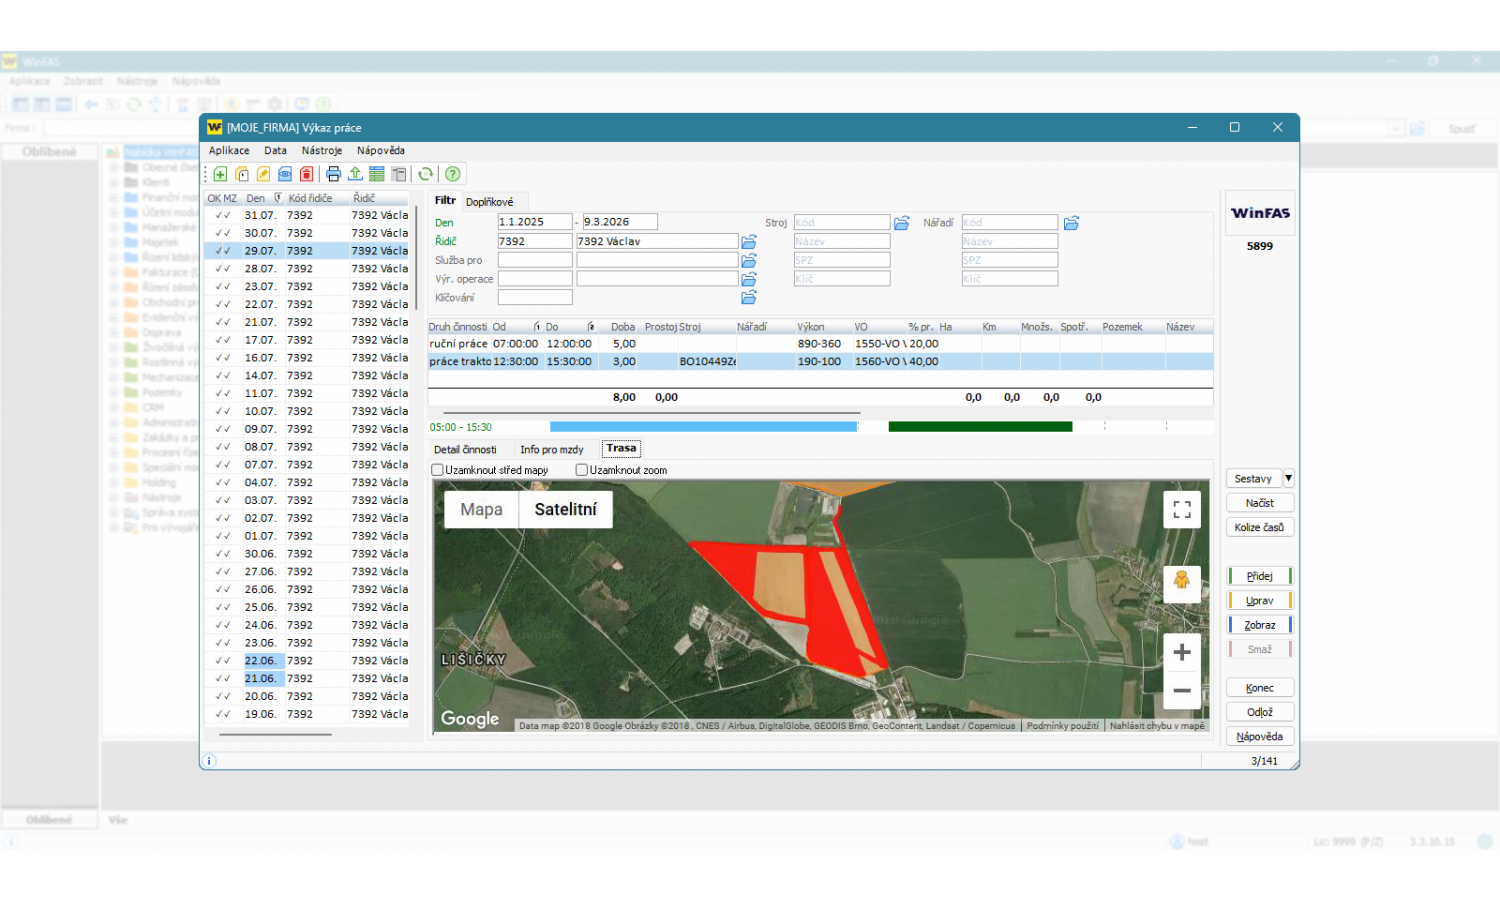Click the red delete record toolbar icon

click(307, 174)
